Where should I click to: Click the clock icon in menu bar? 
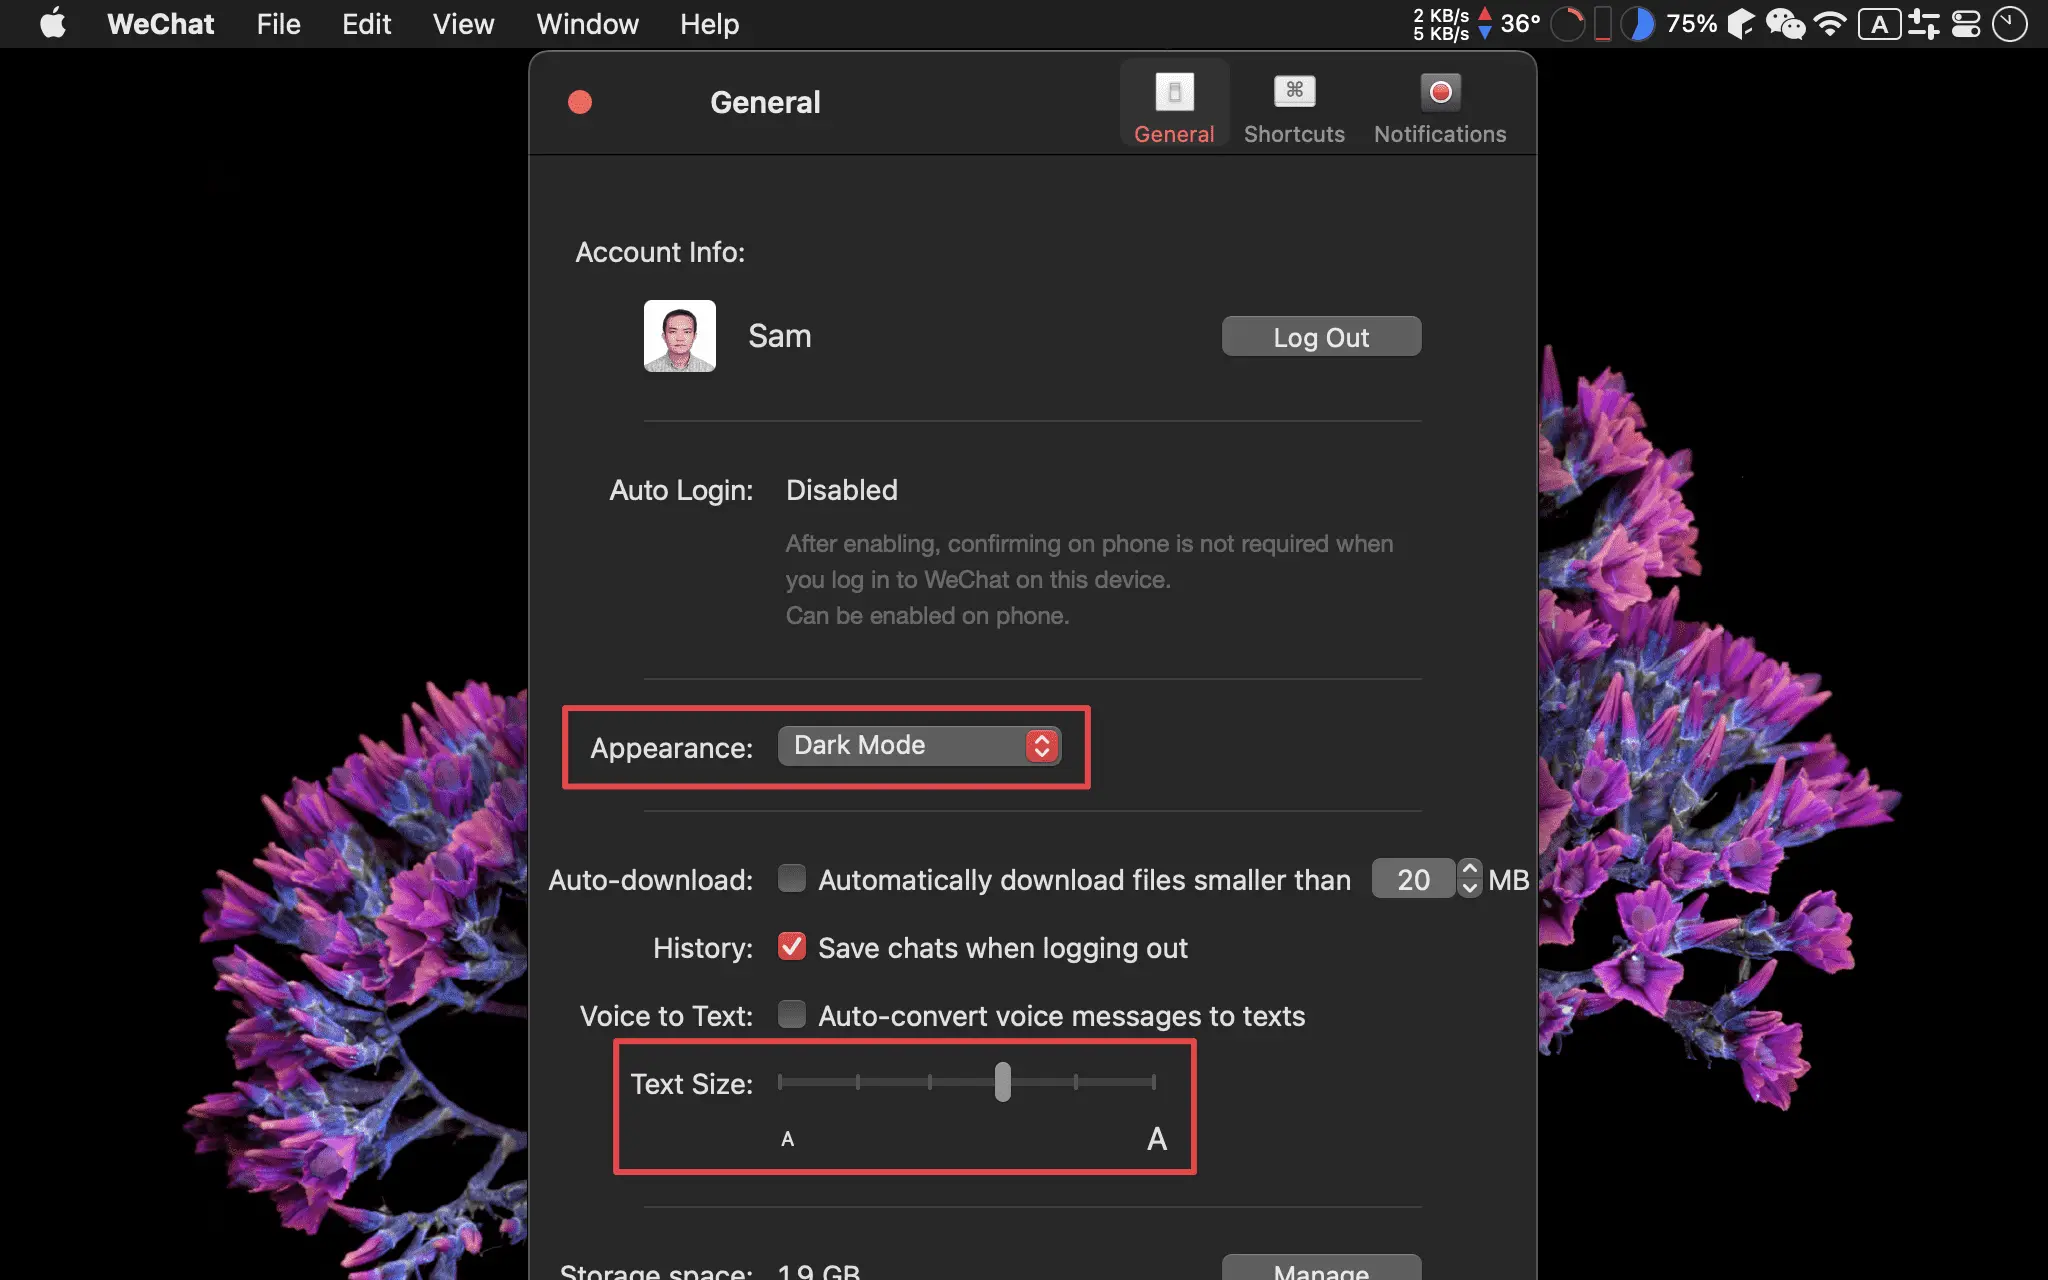(x=2009, y=24)
